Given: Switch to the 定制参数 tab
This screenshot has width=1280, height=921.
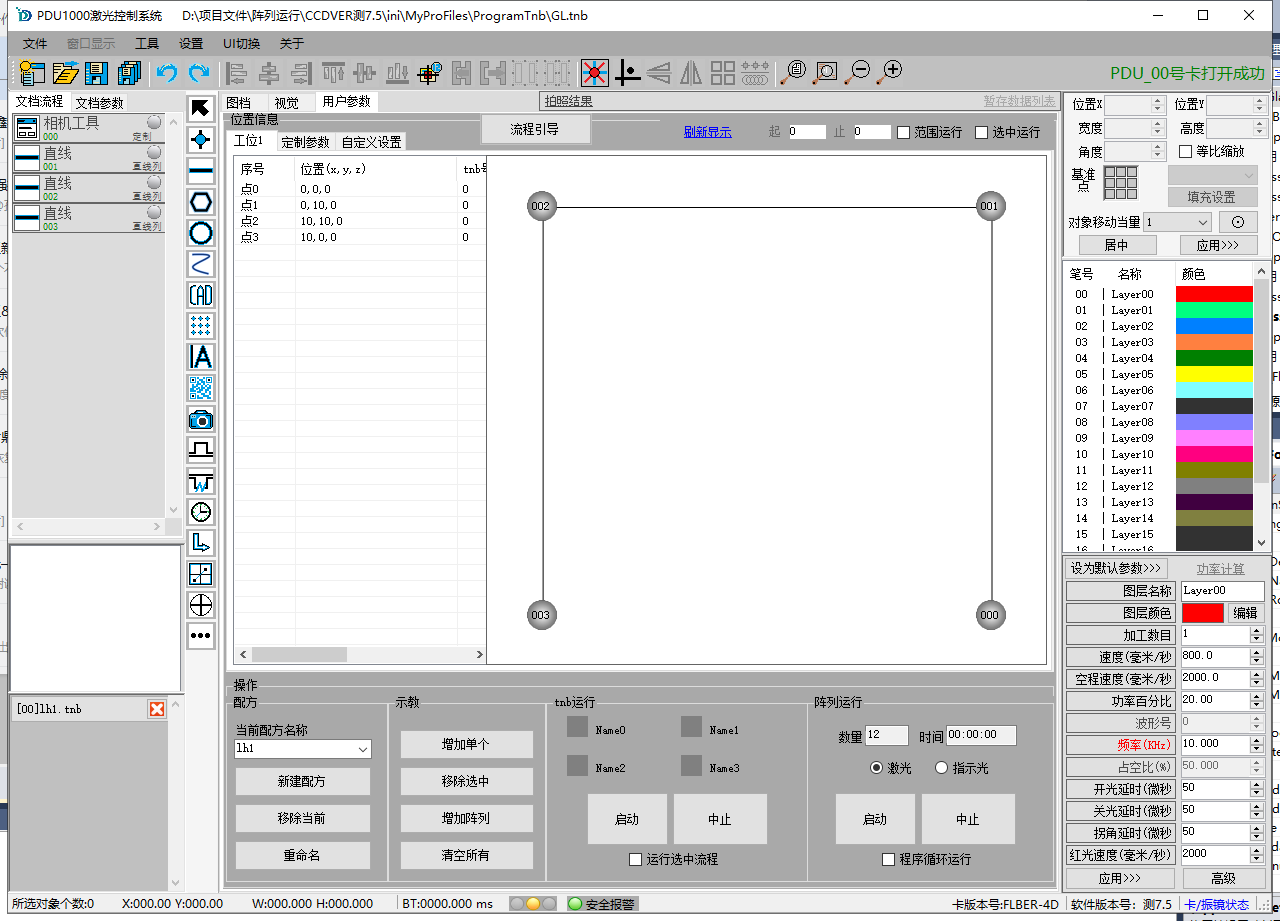Looking at the screenshot, I should coord(305,142).
